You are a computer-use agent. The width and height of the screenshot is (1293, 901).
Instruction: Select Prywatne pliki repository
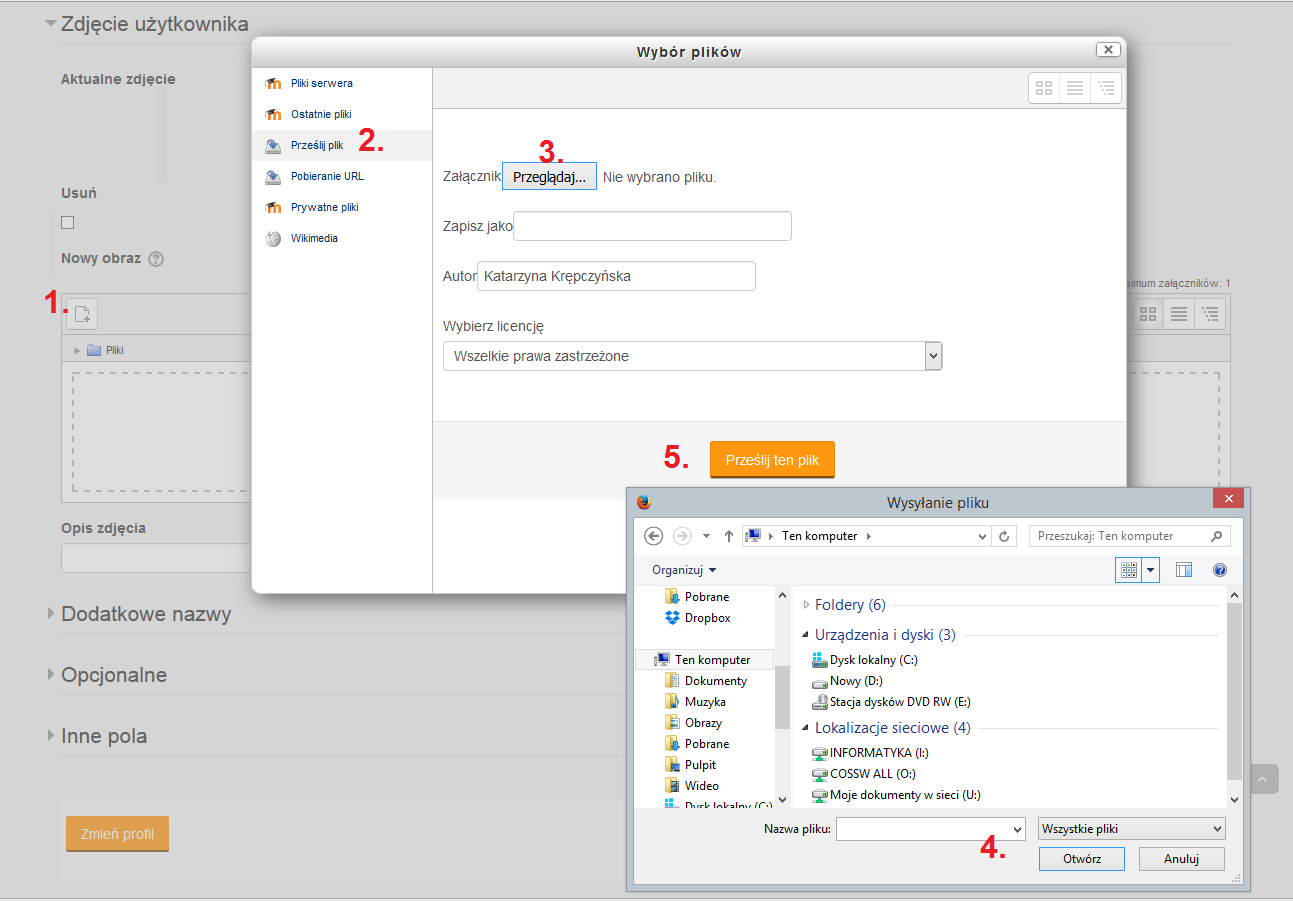342,207
